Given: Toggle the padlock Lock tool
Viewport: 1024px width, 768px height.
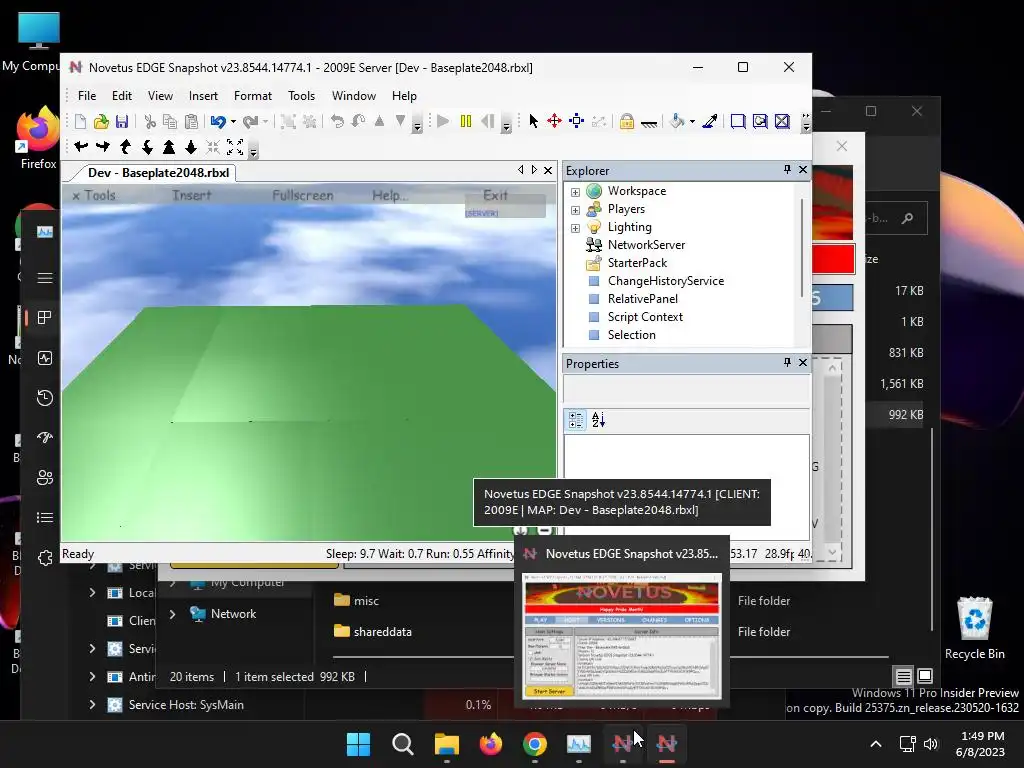Looking at the screenshot, I should coord(626,121).
